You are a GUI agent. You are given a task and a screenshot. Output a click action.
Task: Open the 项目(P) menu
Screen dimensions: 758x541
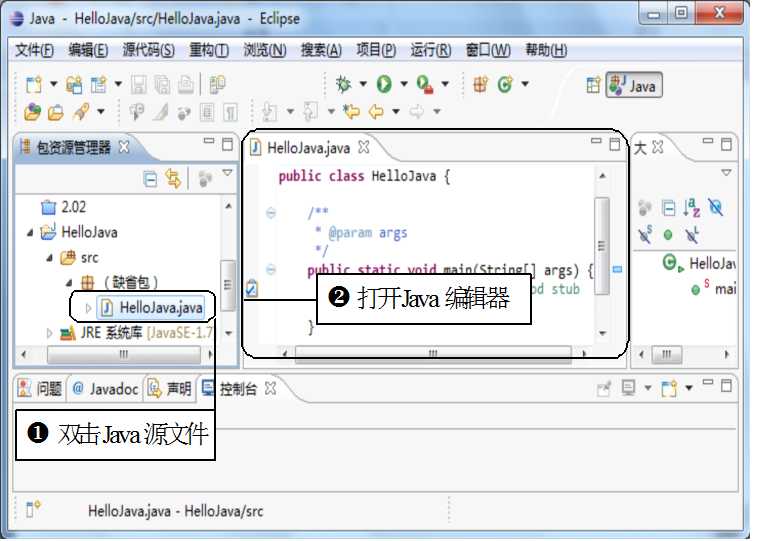coord(376,50)
